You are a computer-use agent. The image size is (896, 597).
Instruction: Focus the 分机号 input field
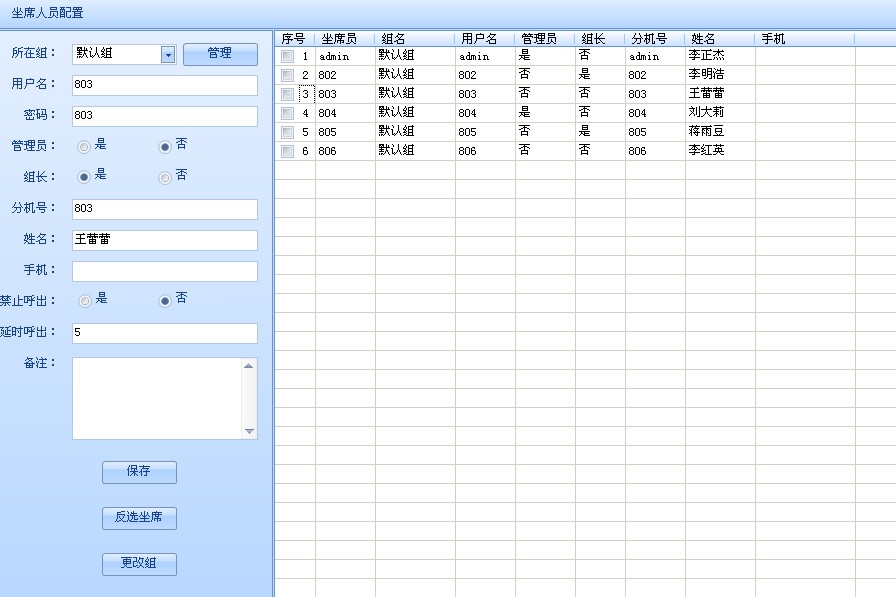[x=165, y=209]
